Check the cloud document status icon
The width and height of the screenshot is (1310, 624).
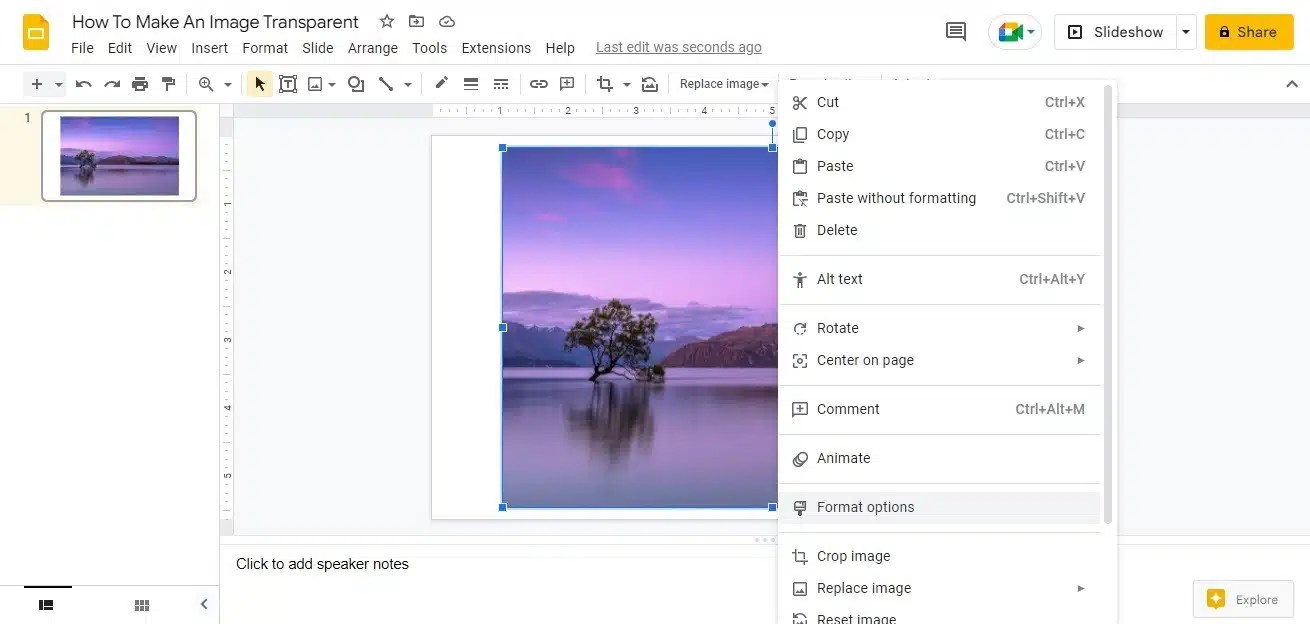447,21
